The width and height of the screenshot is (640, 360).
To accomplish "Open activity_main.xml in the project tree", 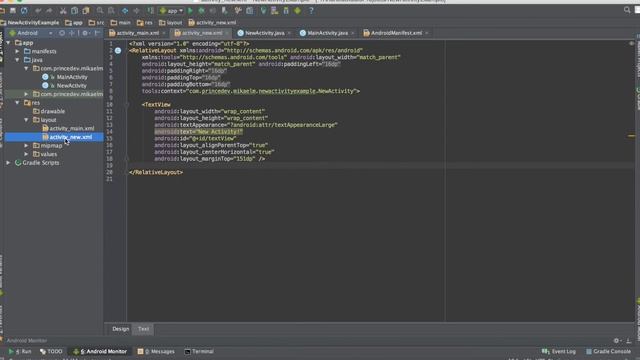I will 71,129.
